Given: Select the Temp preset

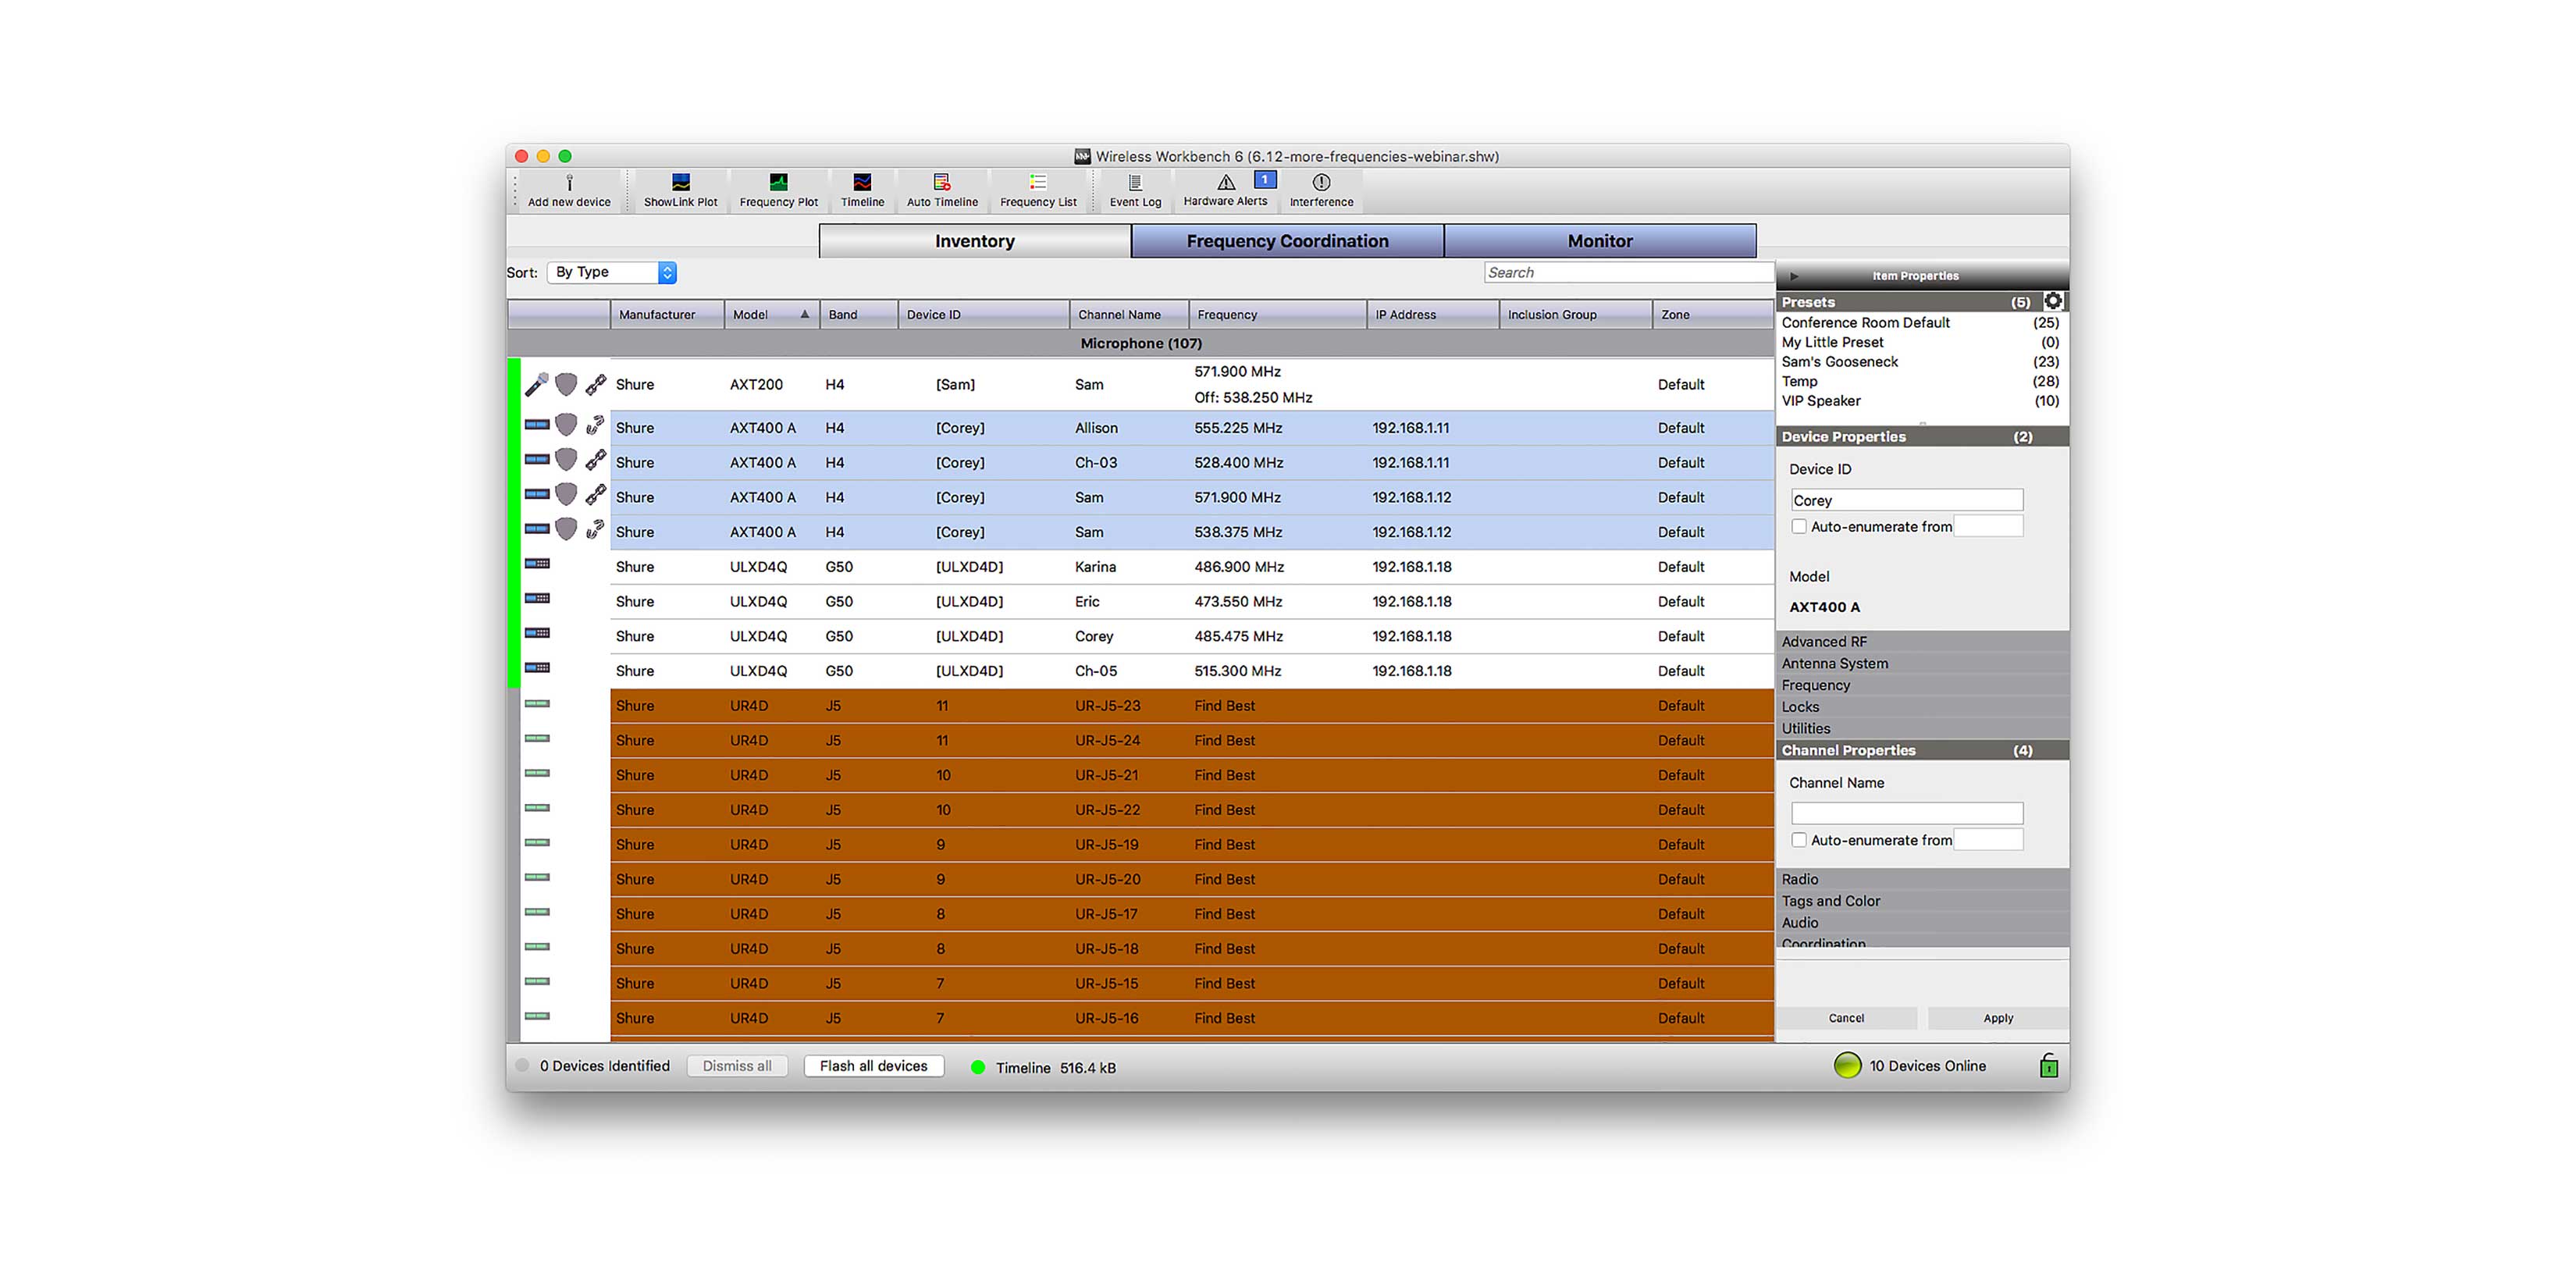Looking at the screenshot, I should tap(1920, 381).
